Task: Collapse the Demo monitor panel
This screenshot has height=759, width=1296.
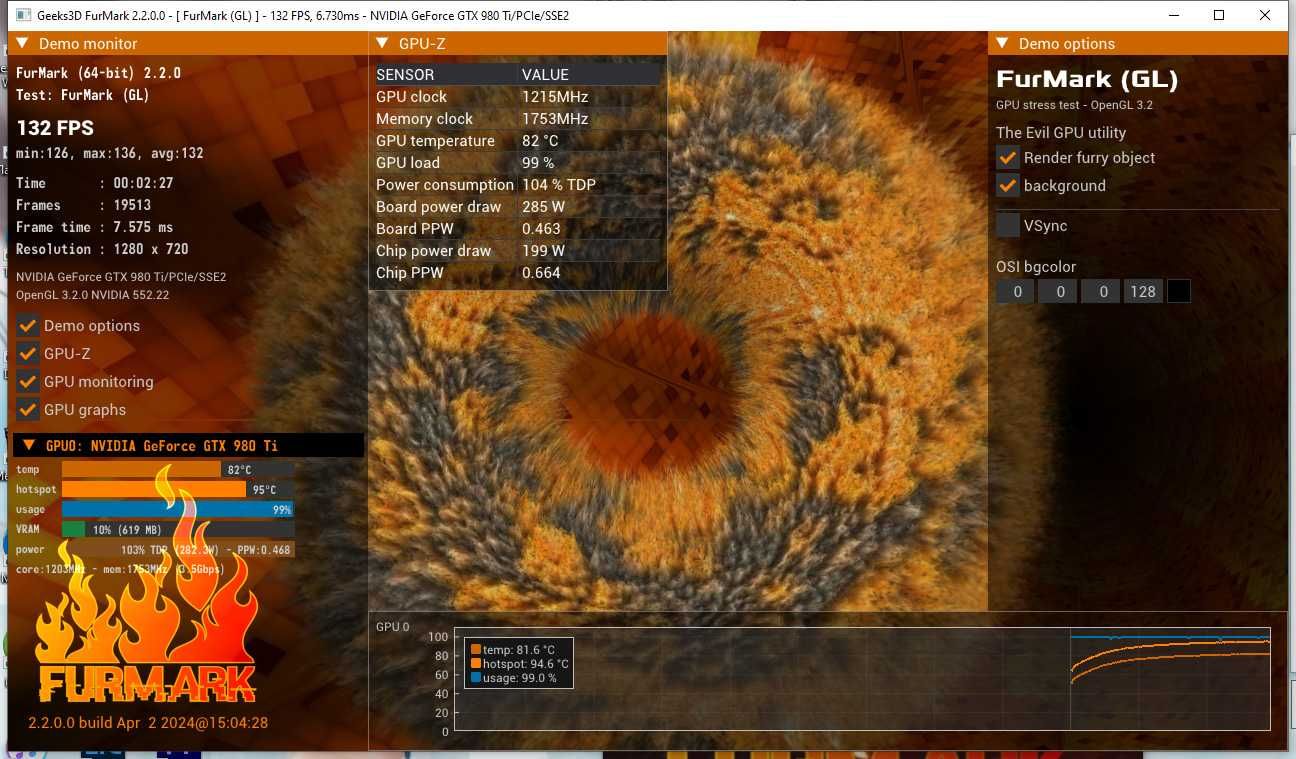Action: (x=22, y=44)
